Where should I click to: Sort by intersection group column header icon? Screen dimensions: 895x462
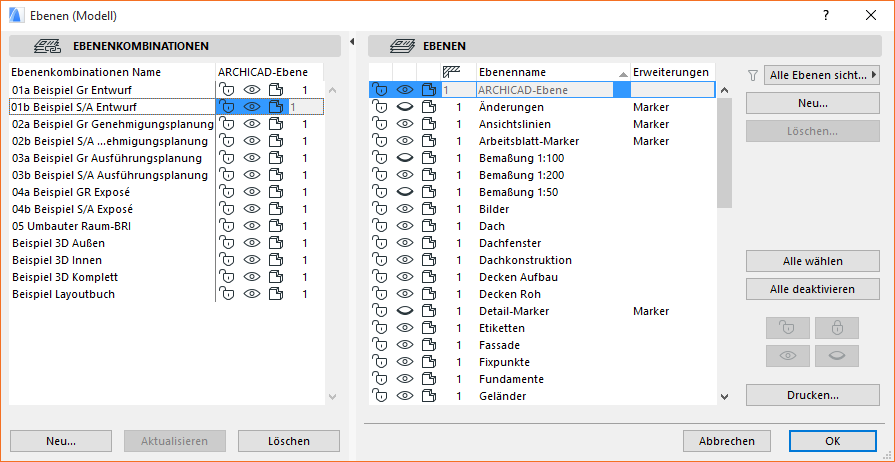450,72
